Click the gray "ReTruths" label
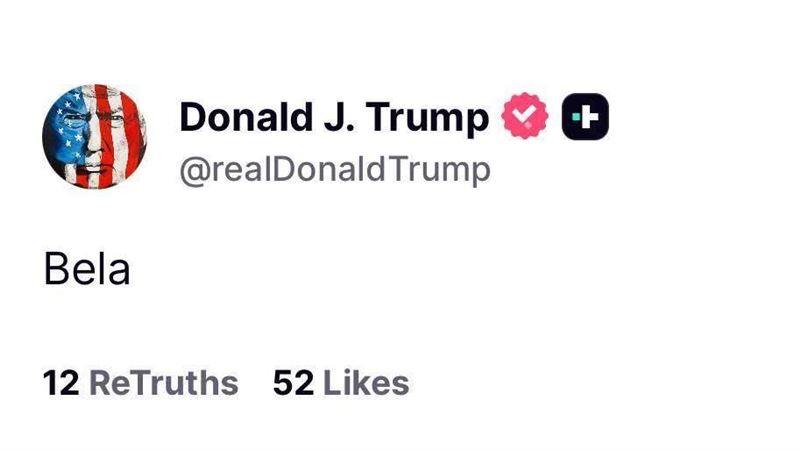Viewport: 800px width, 450px height. [164, 382]
